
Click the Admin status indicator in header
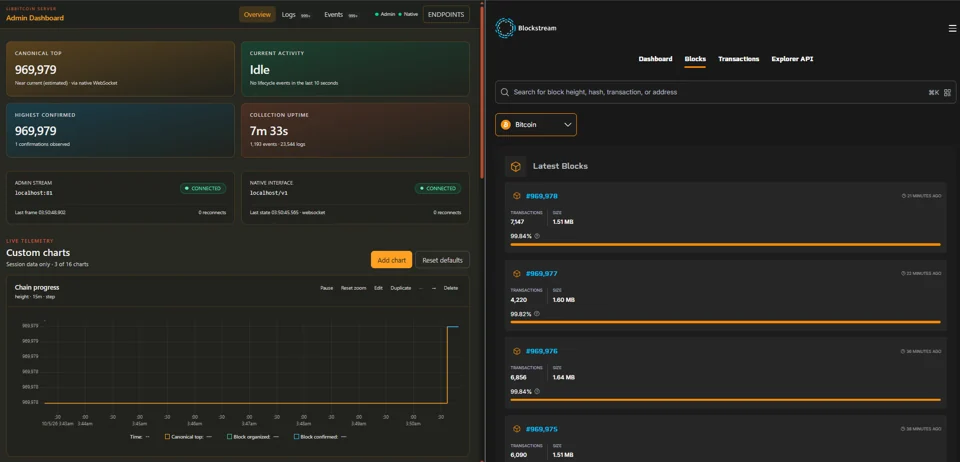(385, 14)
